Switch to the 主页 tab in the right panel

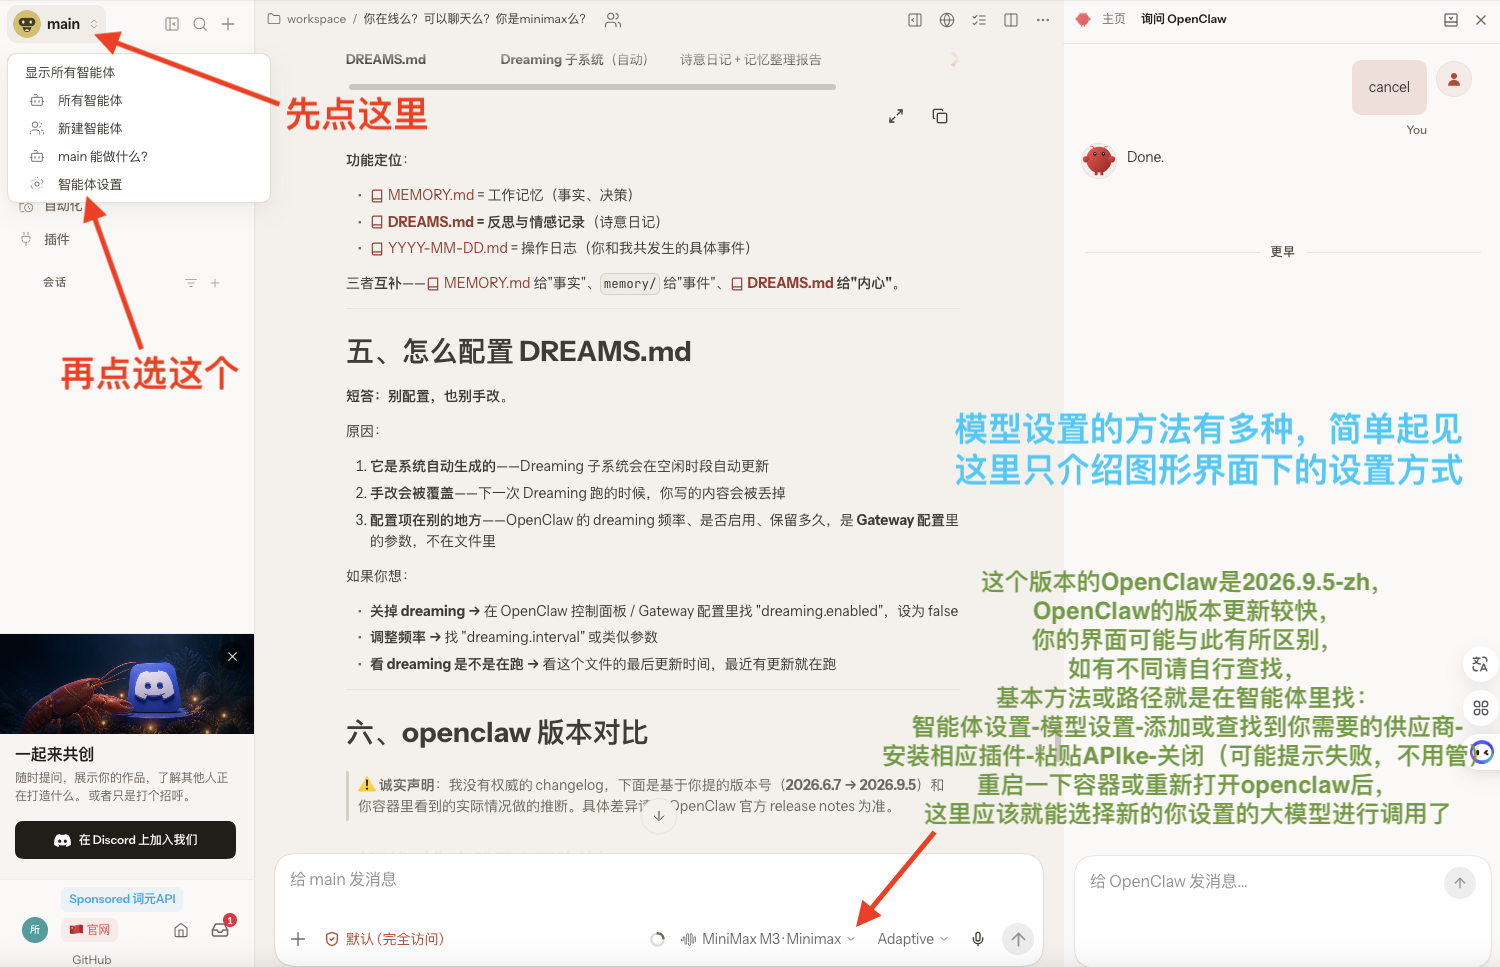[1113, 19]
